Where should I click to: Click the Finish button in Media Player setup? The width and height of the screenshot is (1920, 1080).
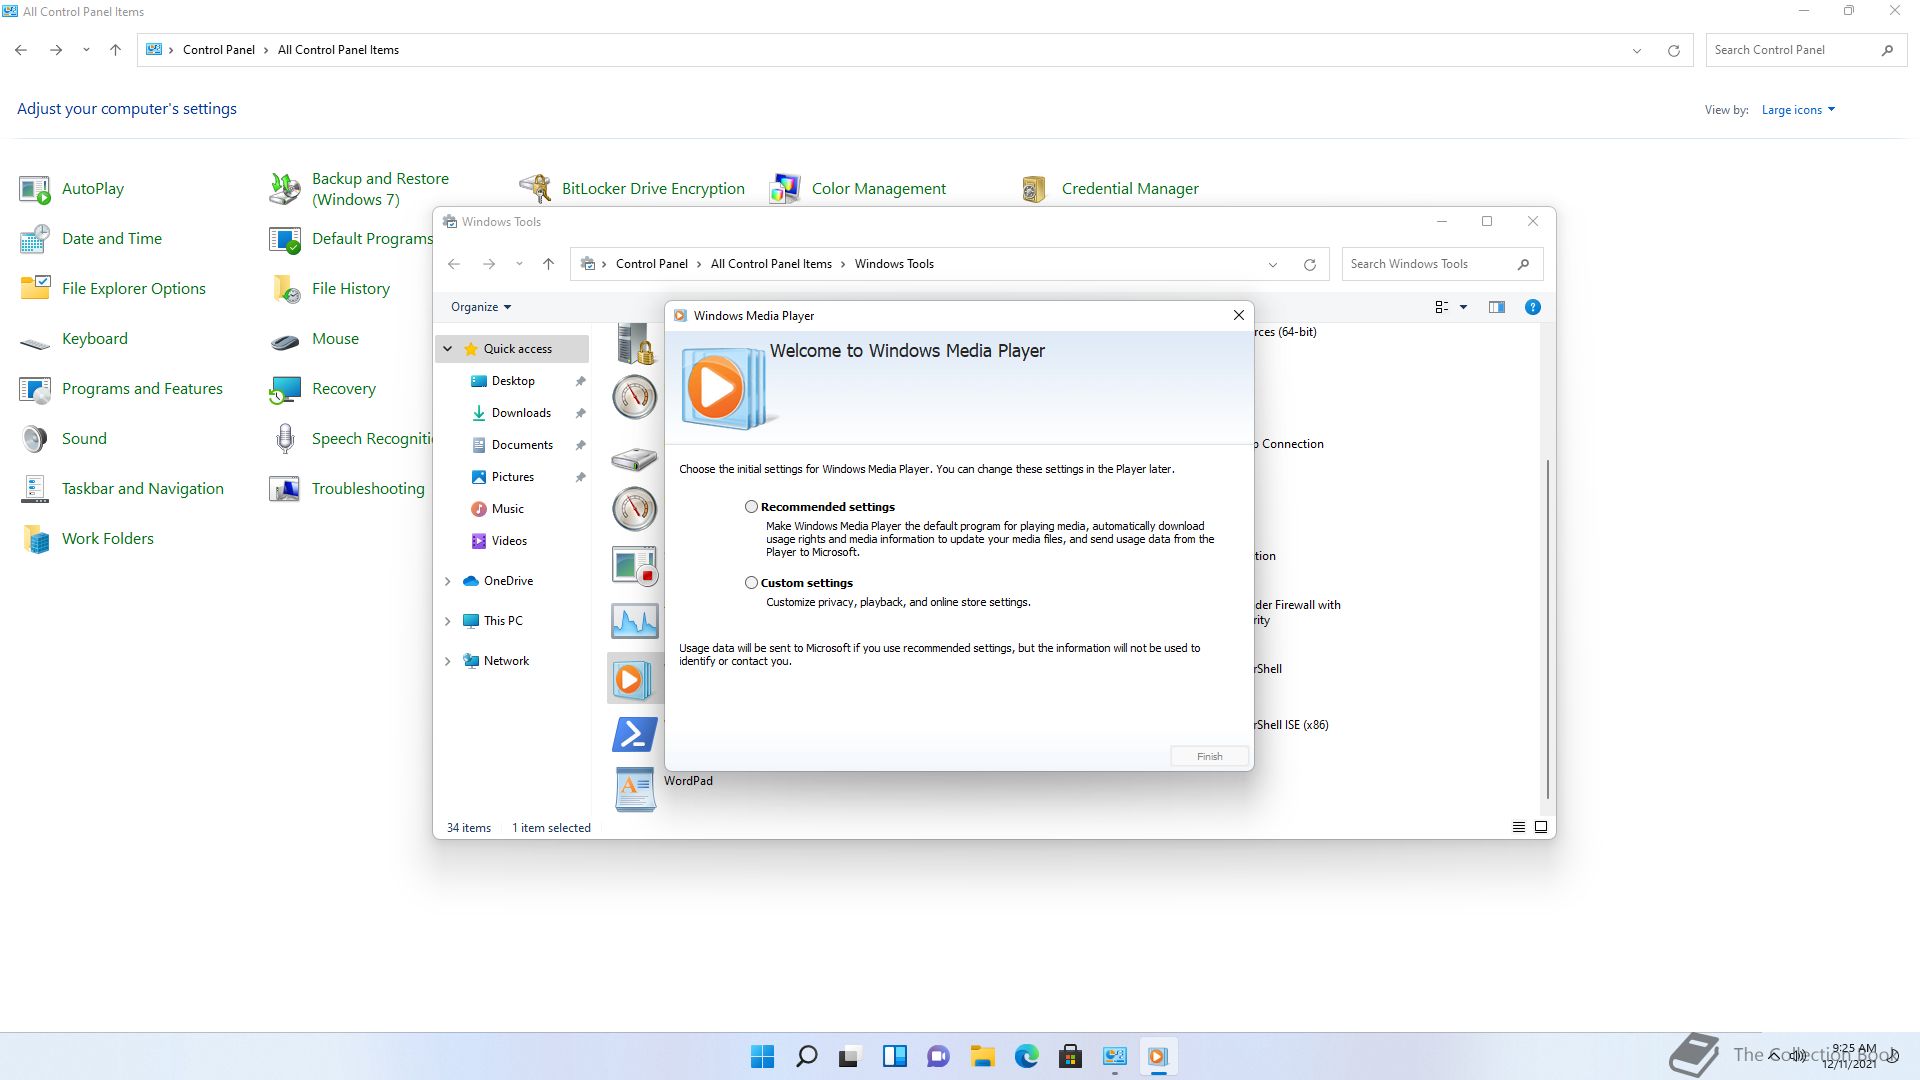click(x=1209, y=756)
